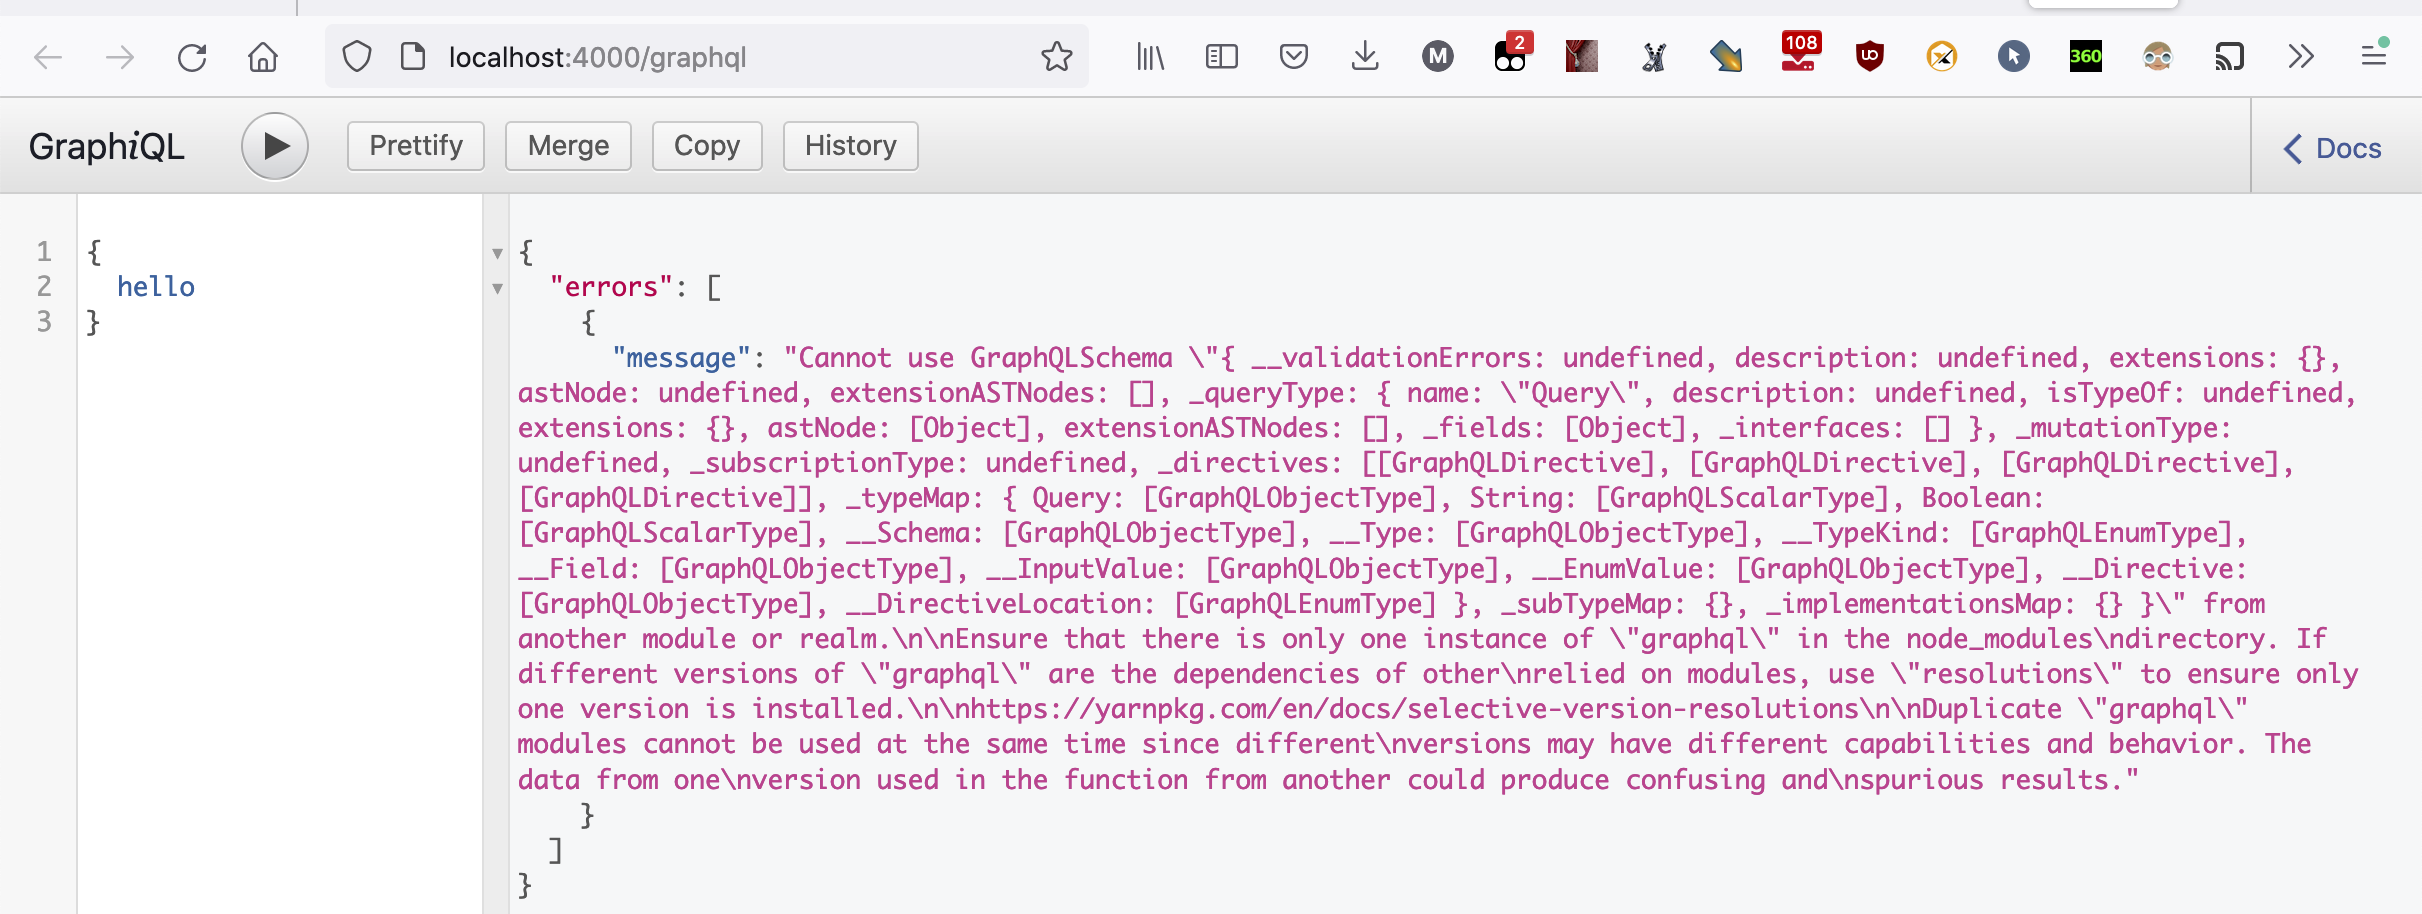Click the "errors" key in response

611,288
